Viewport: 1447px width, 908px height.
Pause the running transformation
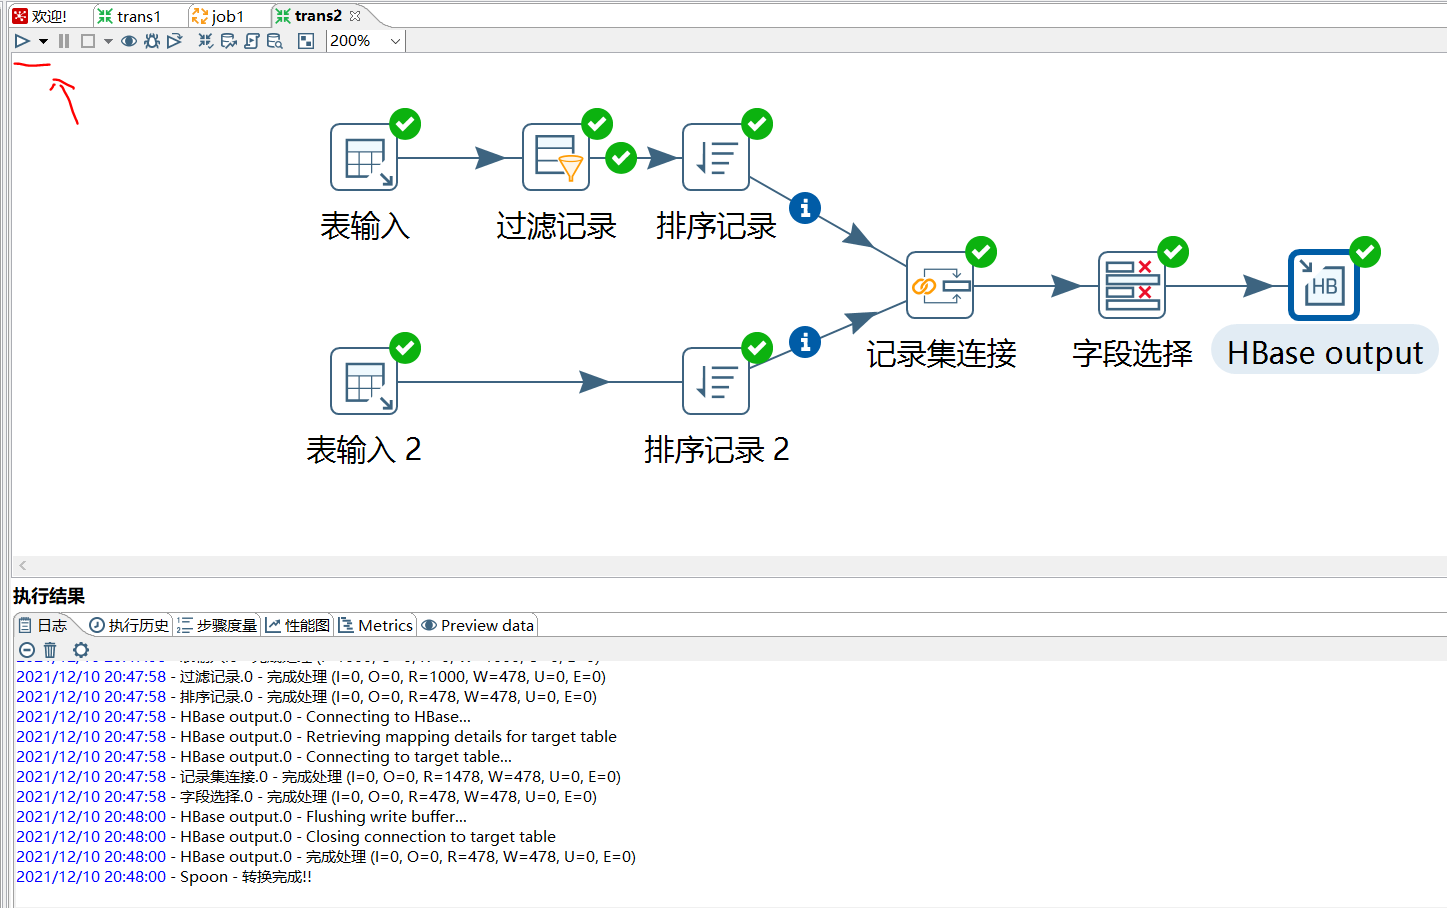click(x=64, y=41)
